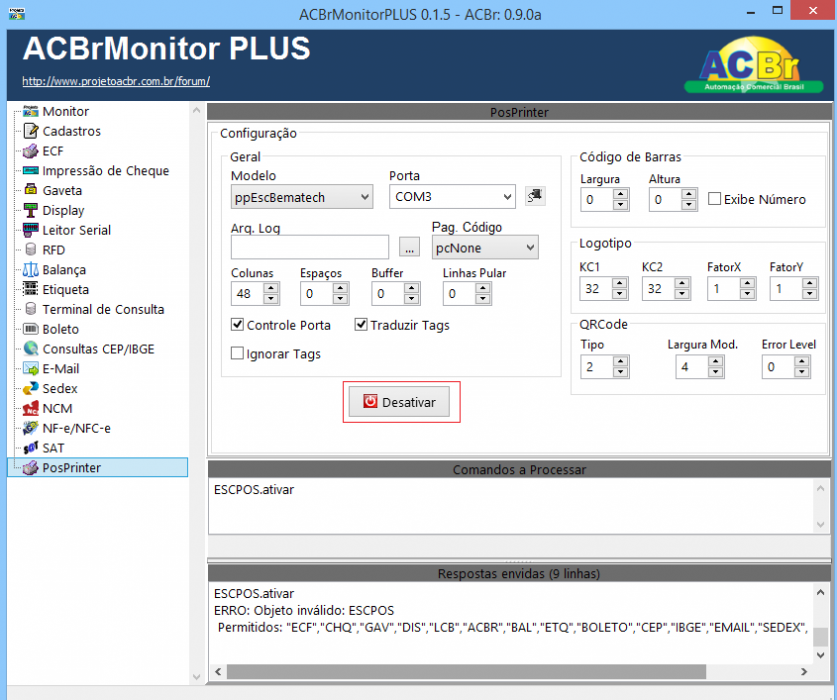Increase the Buffer spinner value
This screenshot has height=700, width=837.
pos(412,288)
